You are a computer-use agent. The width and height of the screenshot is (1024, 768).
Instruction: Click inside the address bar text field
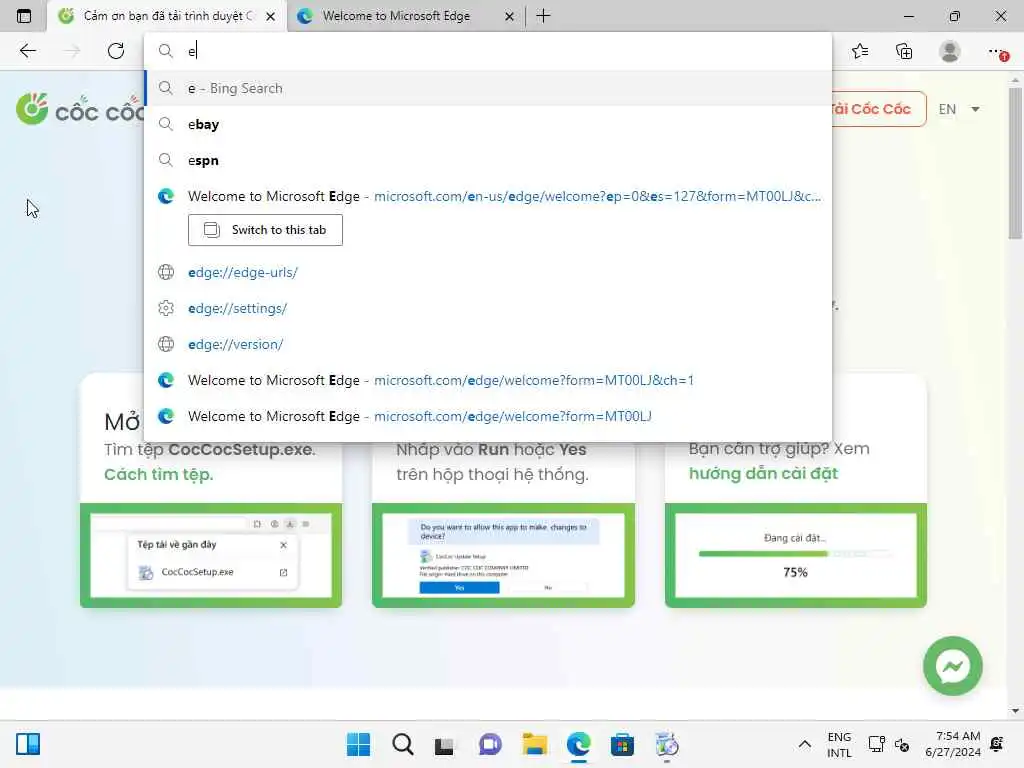point(488,50)
